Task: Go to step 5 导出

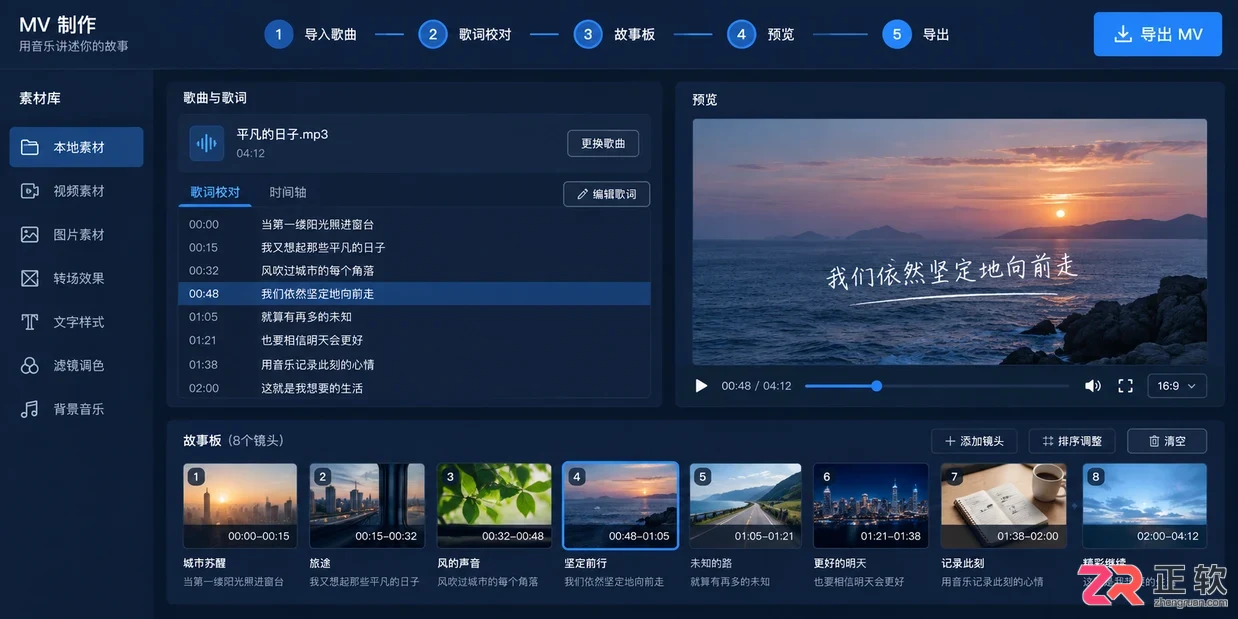Action: [x=916, y=34]
